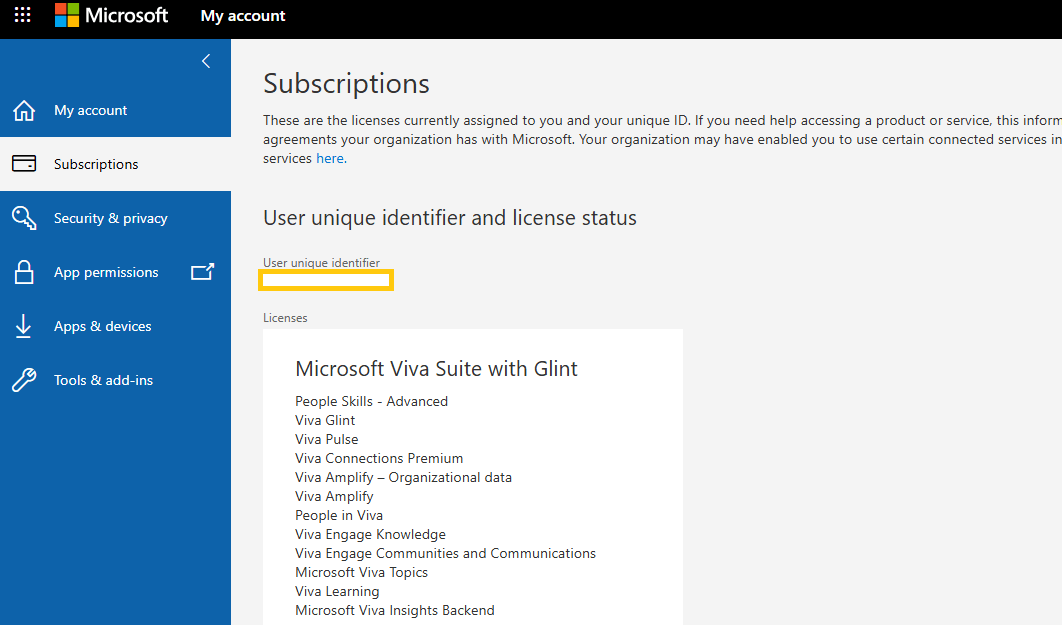Click the wrench icon for Tools & add-ins

point(24,380)
